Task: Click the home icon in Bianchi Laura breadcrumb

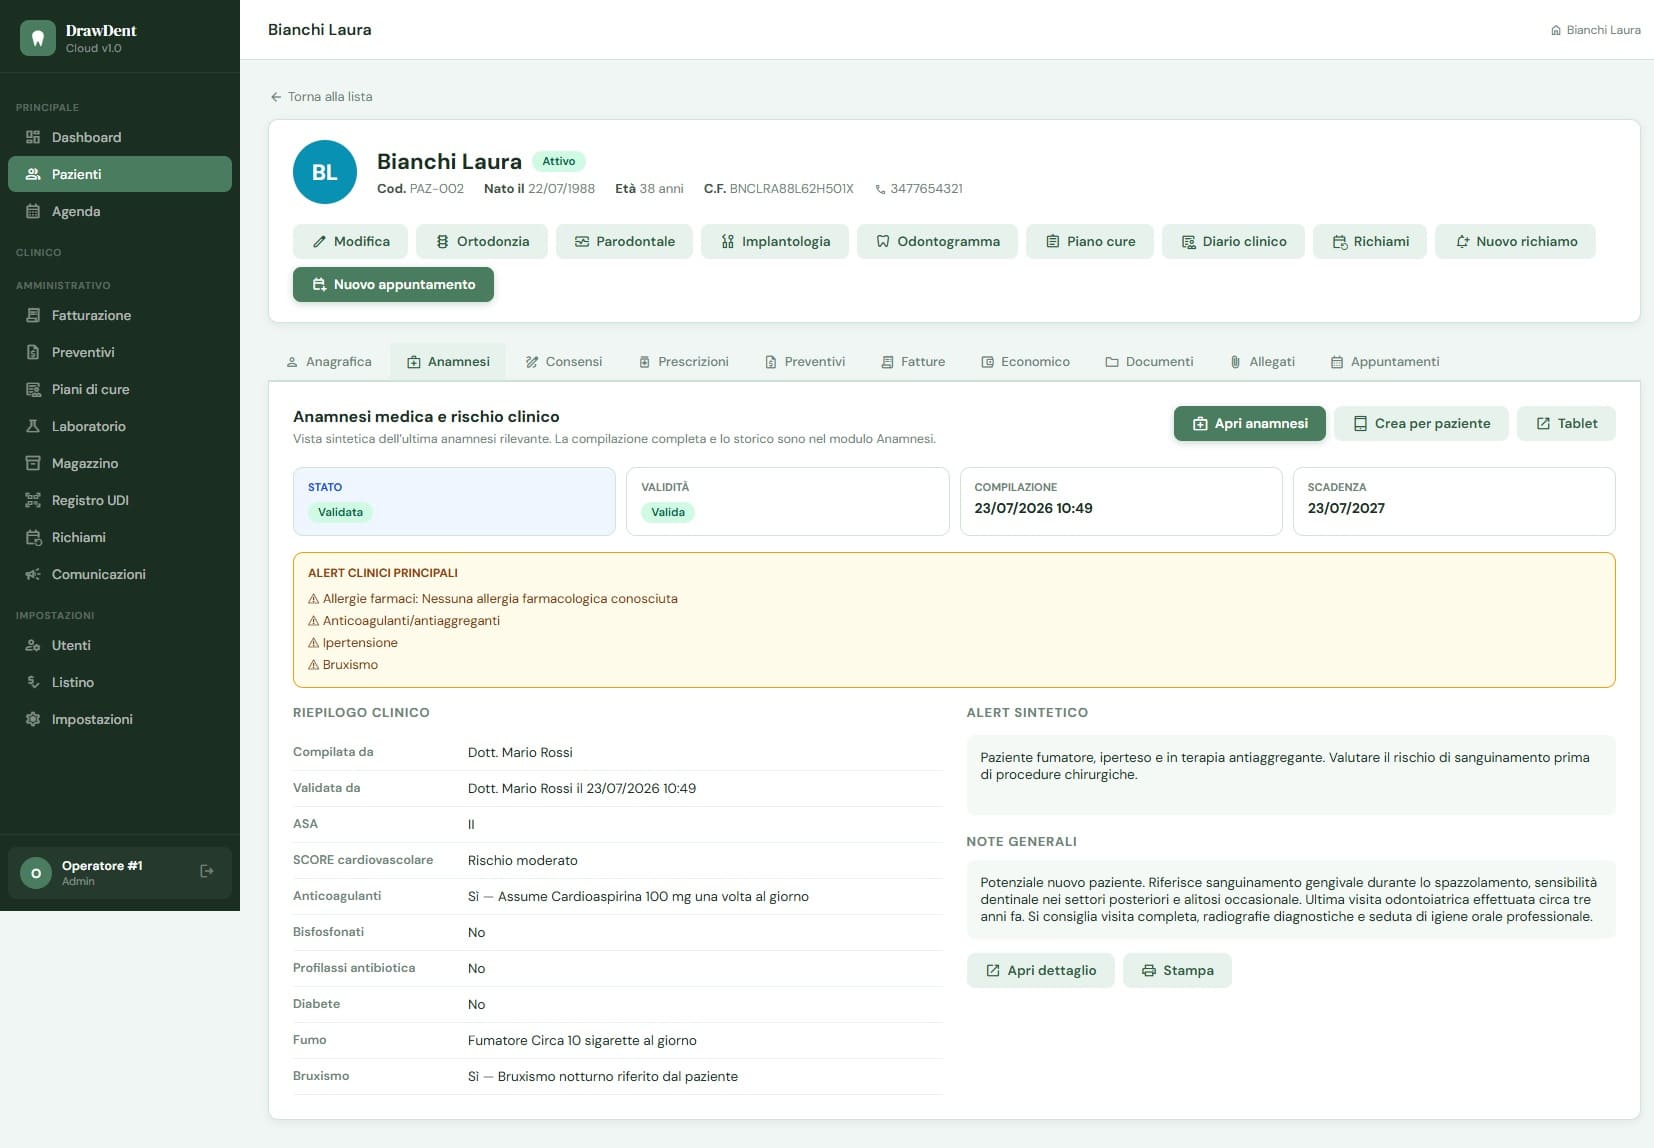Action: [1556, 30]
